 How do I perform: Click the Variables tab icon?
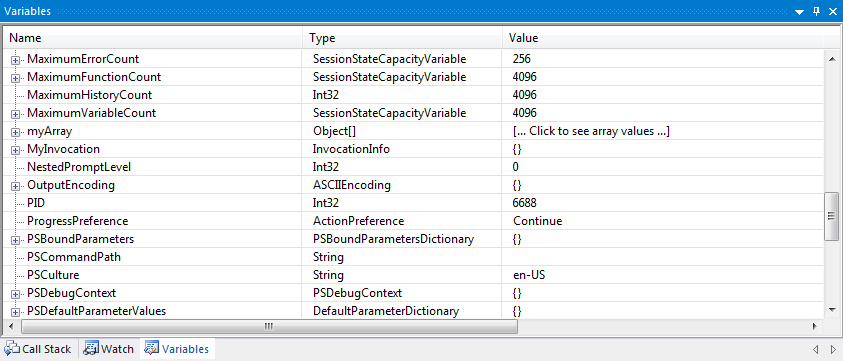pyautogui.click(x=152, y=349)
